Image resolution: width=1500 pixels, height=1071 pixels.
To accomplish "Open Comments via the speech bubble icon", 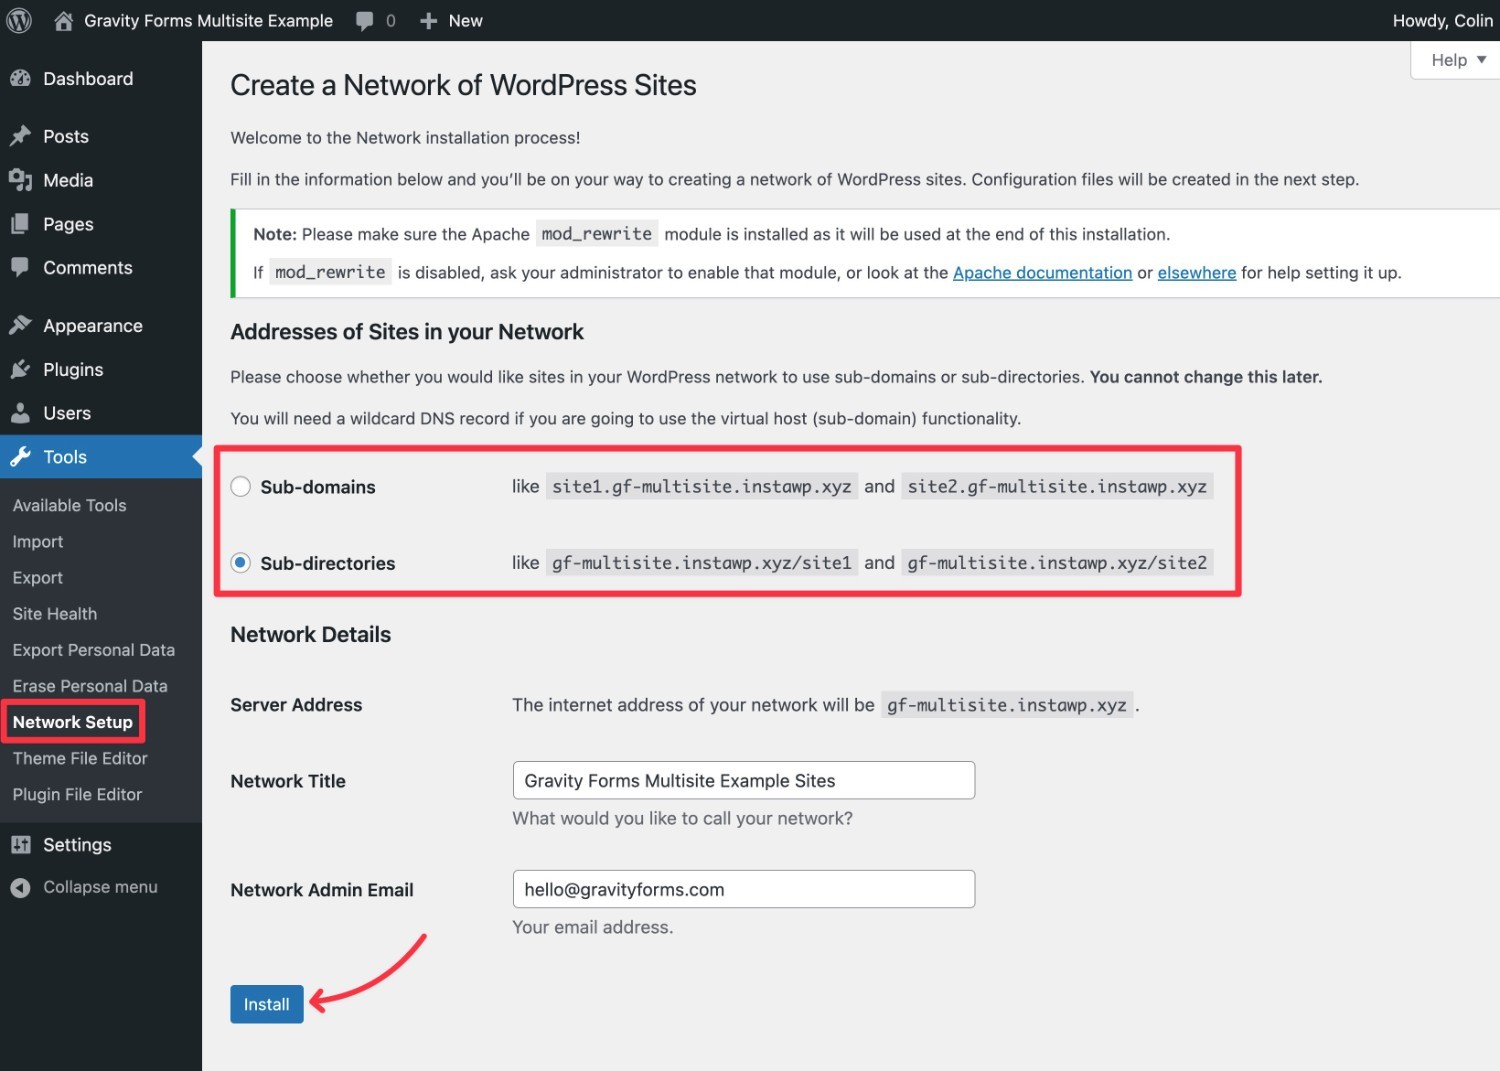I will click(21, 267).
